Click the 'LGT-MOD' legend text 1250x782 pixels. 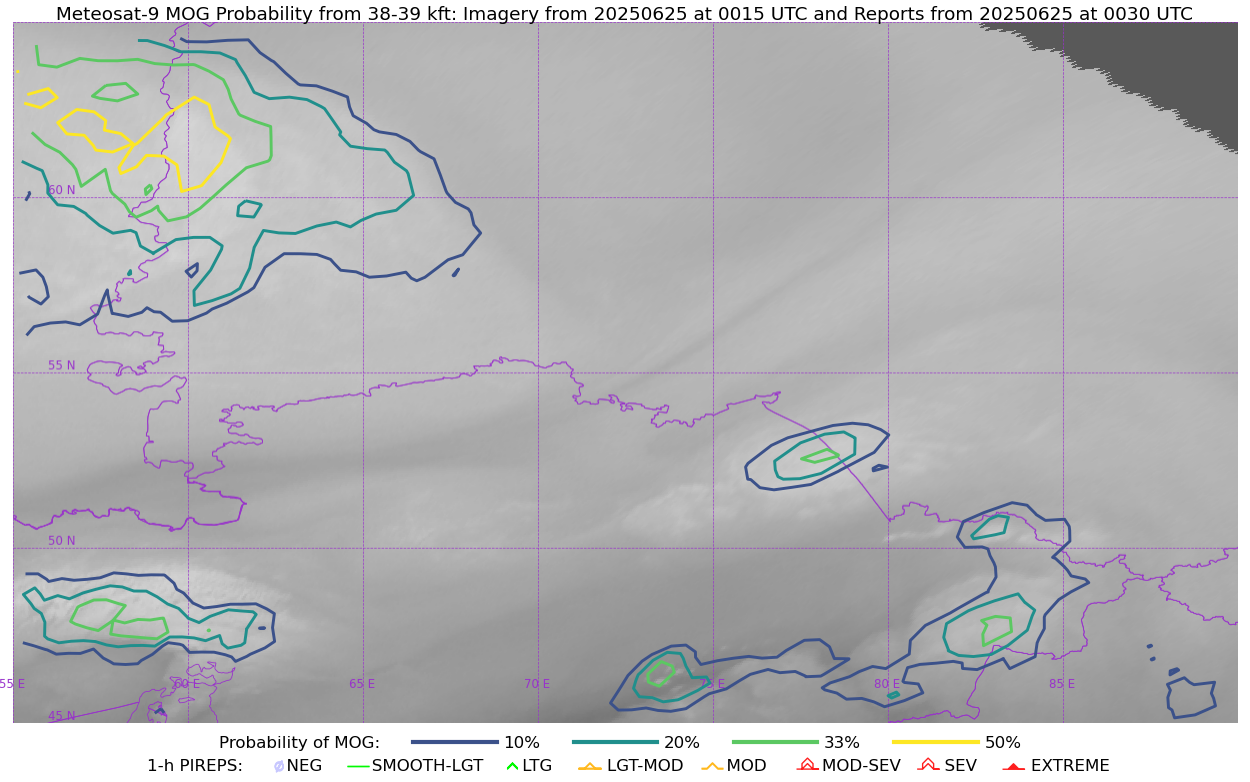click(645, 766)
